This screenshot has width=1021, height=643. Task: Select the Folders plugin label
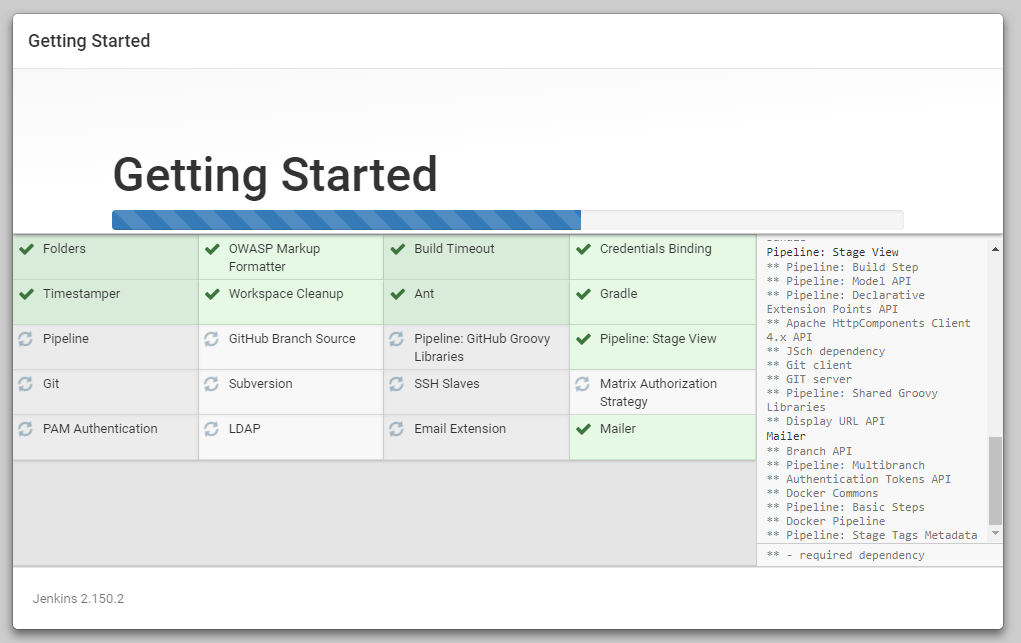64,248
